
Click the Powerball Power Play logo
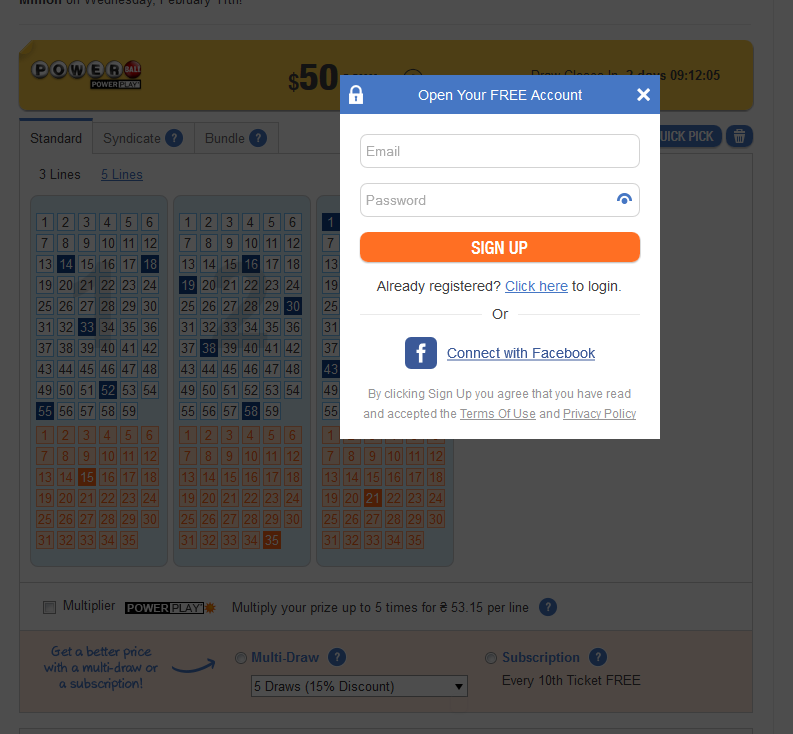(86, 75)
